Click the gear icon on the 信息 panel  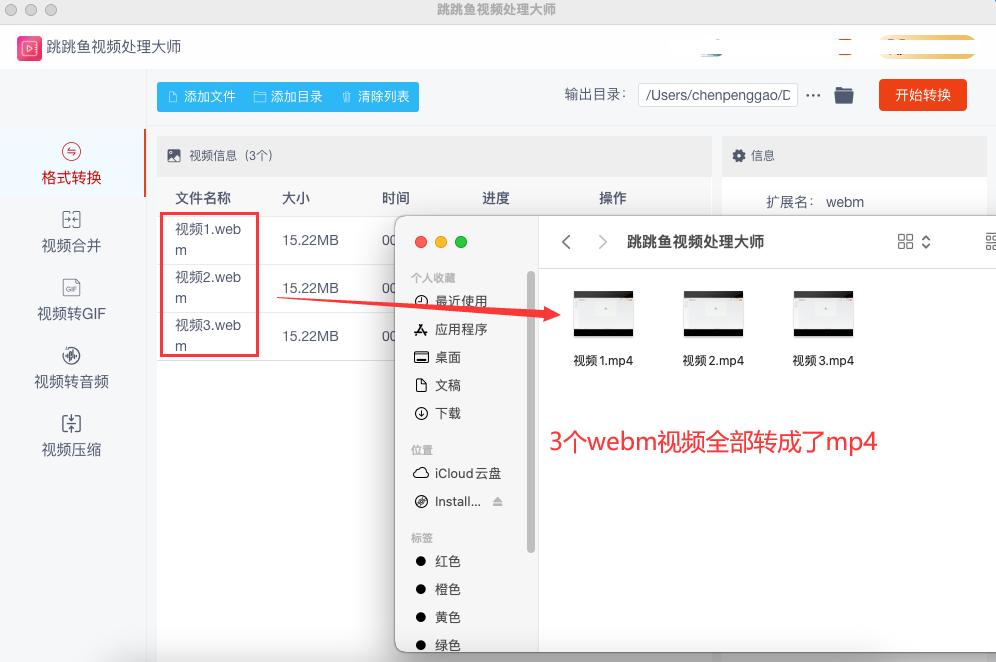740,156
